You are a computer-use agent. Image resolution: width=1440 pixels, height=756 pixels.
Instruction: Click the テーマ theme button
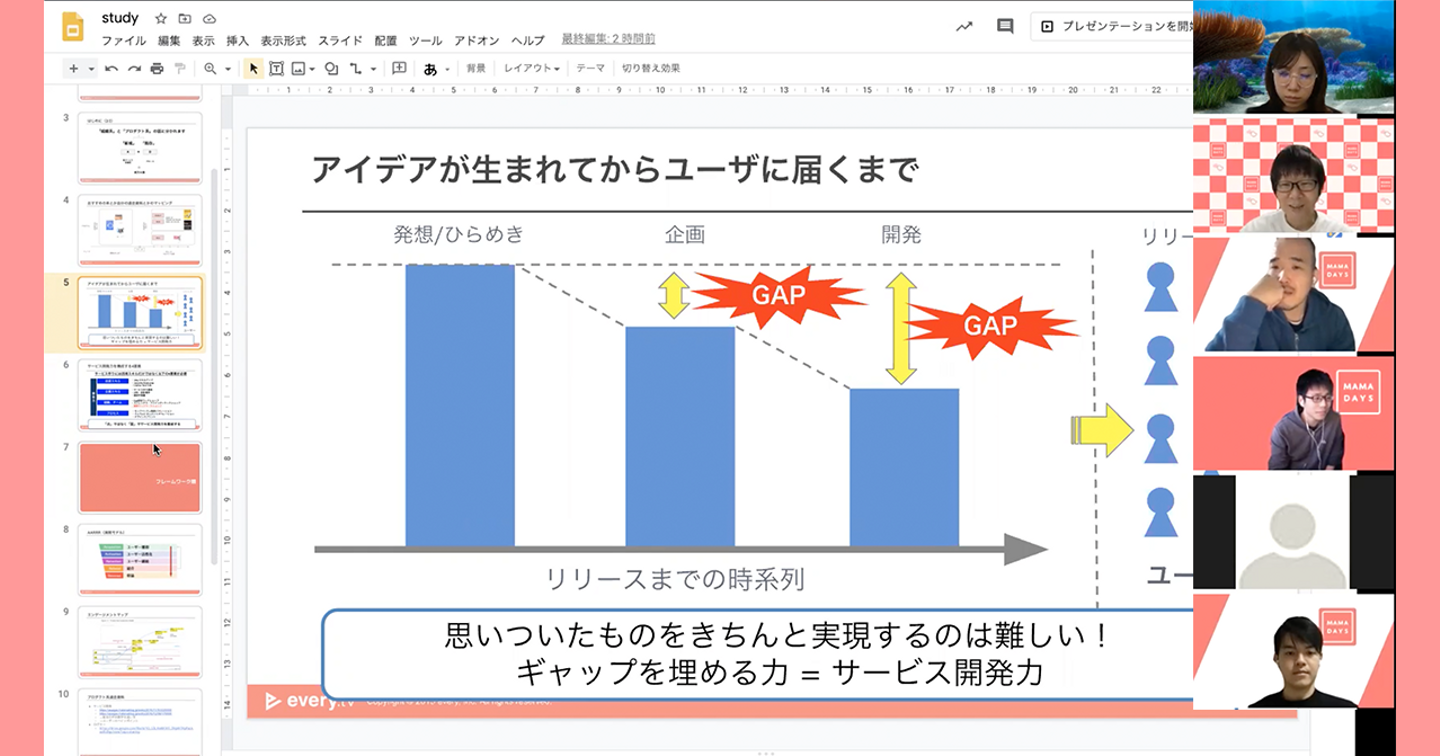(x=590, y=69)
